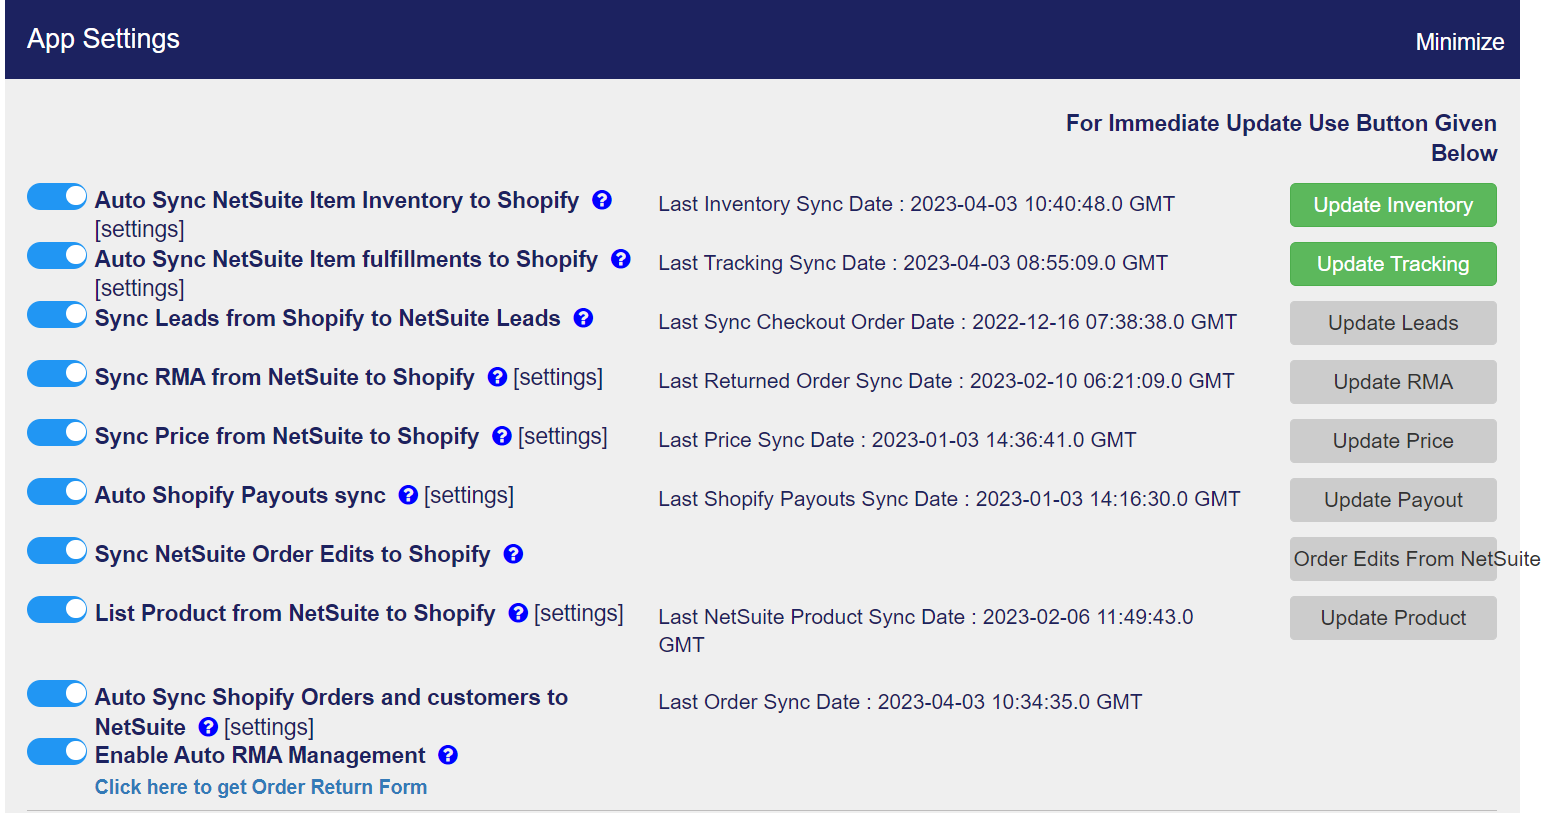Disable Auto Sync NetSuite Item Inventory toggle
Image resolution: width=1542 pixels, height=813 pixels.
(57, 197)
